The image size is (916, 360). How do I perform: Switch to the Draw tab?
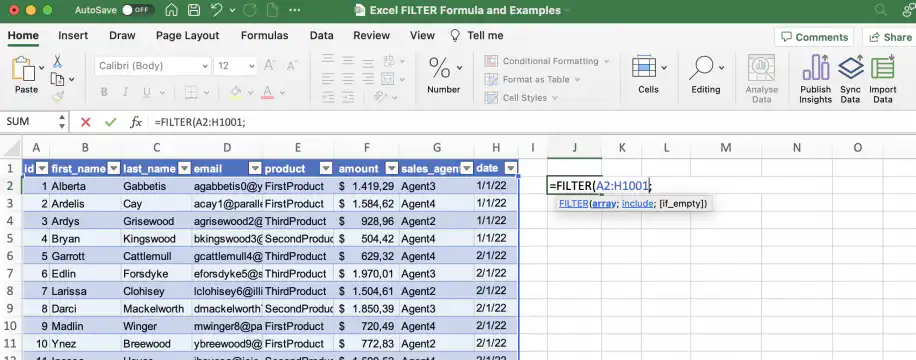pos(122,36)
